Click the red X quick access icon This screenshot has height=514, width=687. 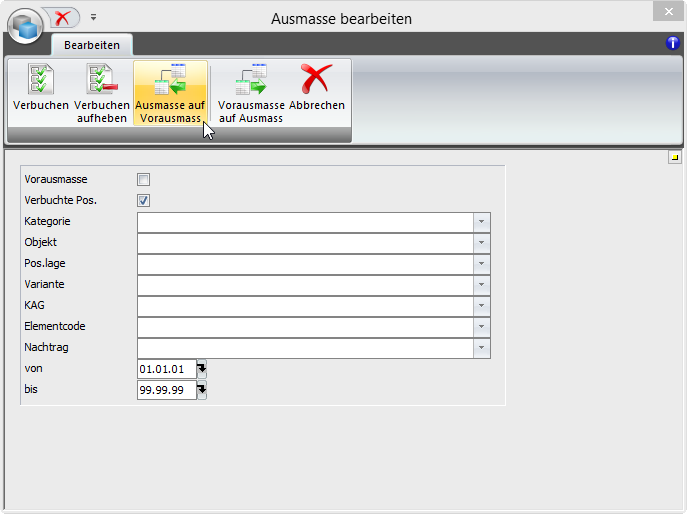pos(63,18)
